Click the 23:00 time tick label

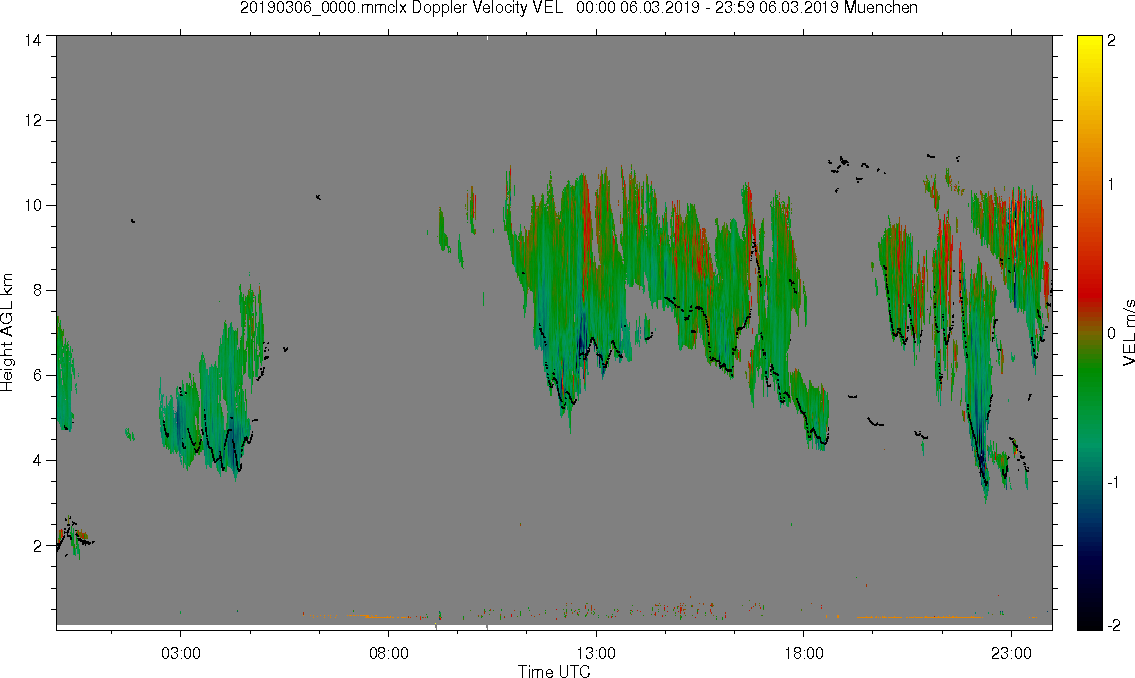pyautogui.click(x=1011, y=653)
